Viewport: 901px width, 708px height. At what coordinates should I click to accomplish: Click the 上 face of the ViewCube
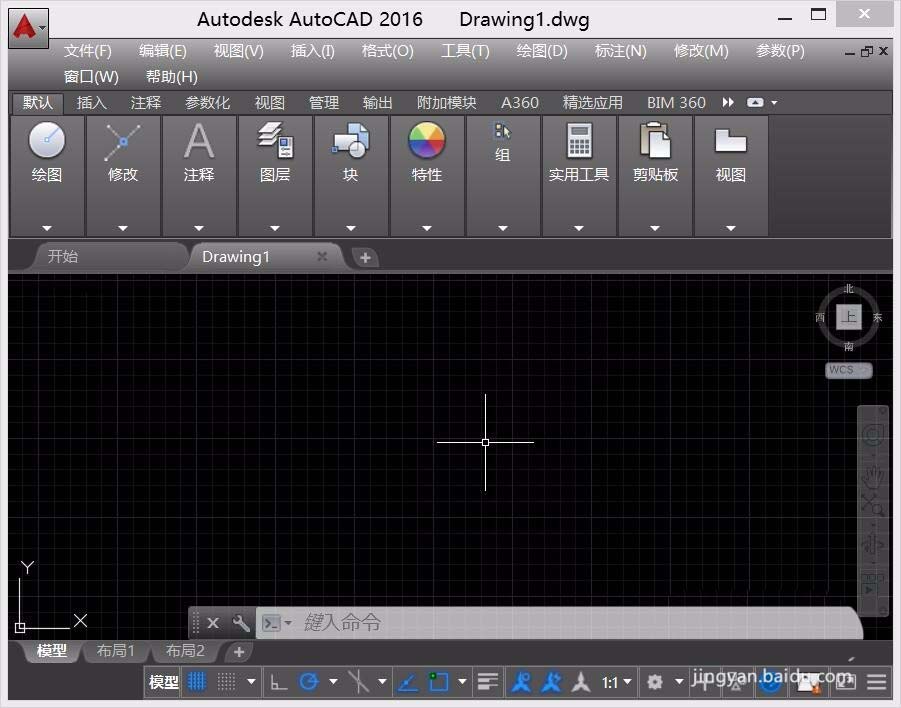847,315
